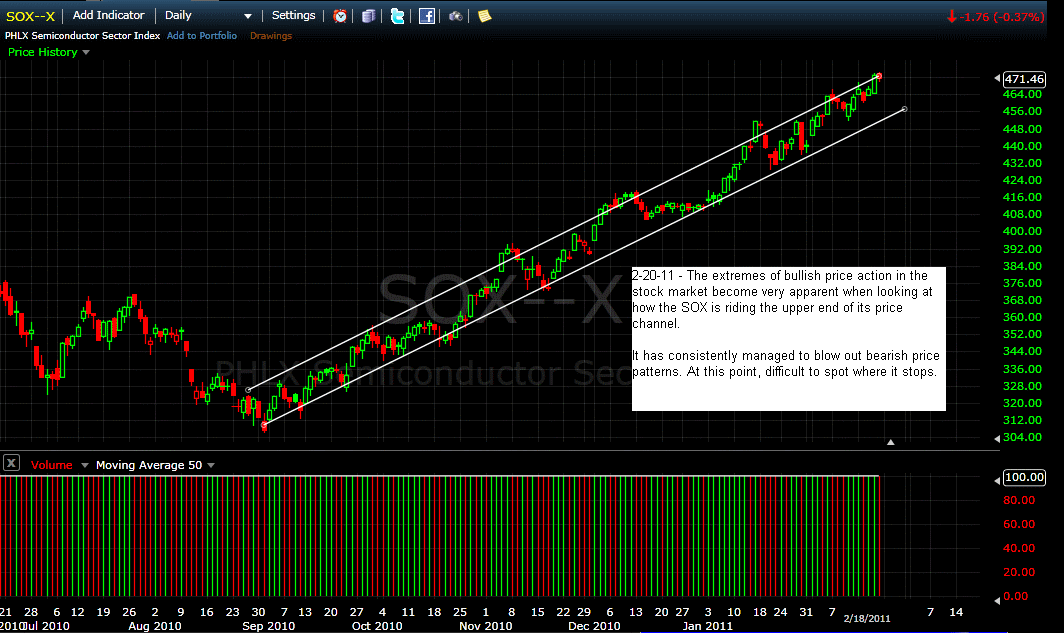Viewport: 1064px width, 633px height.
Task: Click the Nov 2010 date axis label
Action: click(x=485, y=626)
